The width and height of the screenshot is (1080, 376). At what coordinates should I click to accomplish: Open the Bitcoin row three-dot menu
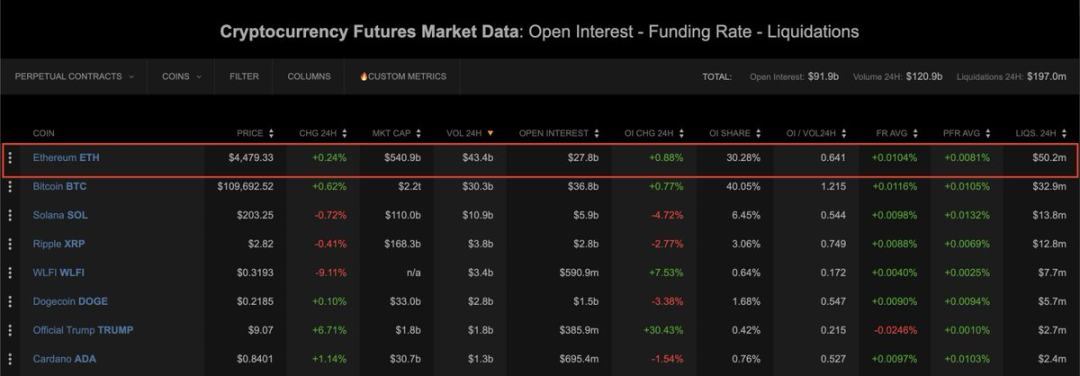10,187
